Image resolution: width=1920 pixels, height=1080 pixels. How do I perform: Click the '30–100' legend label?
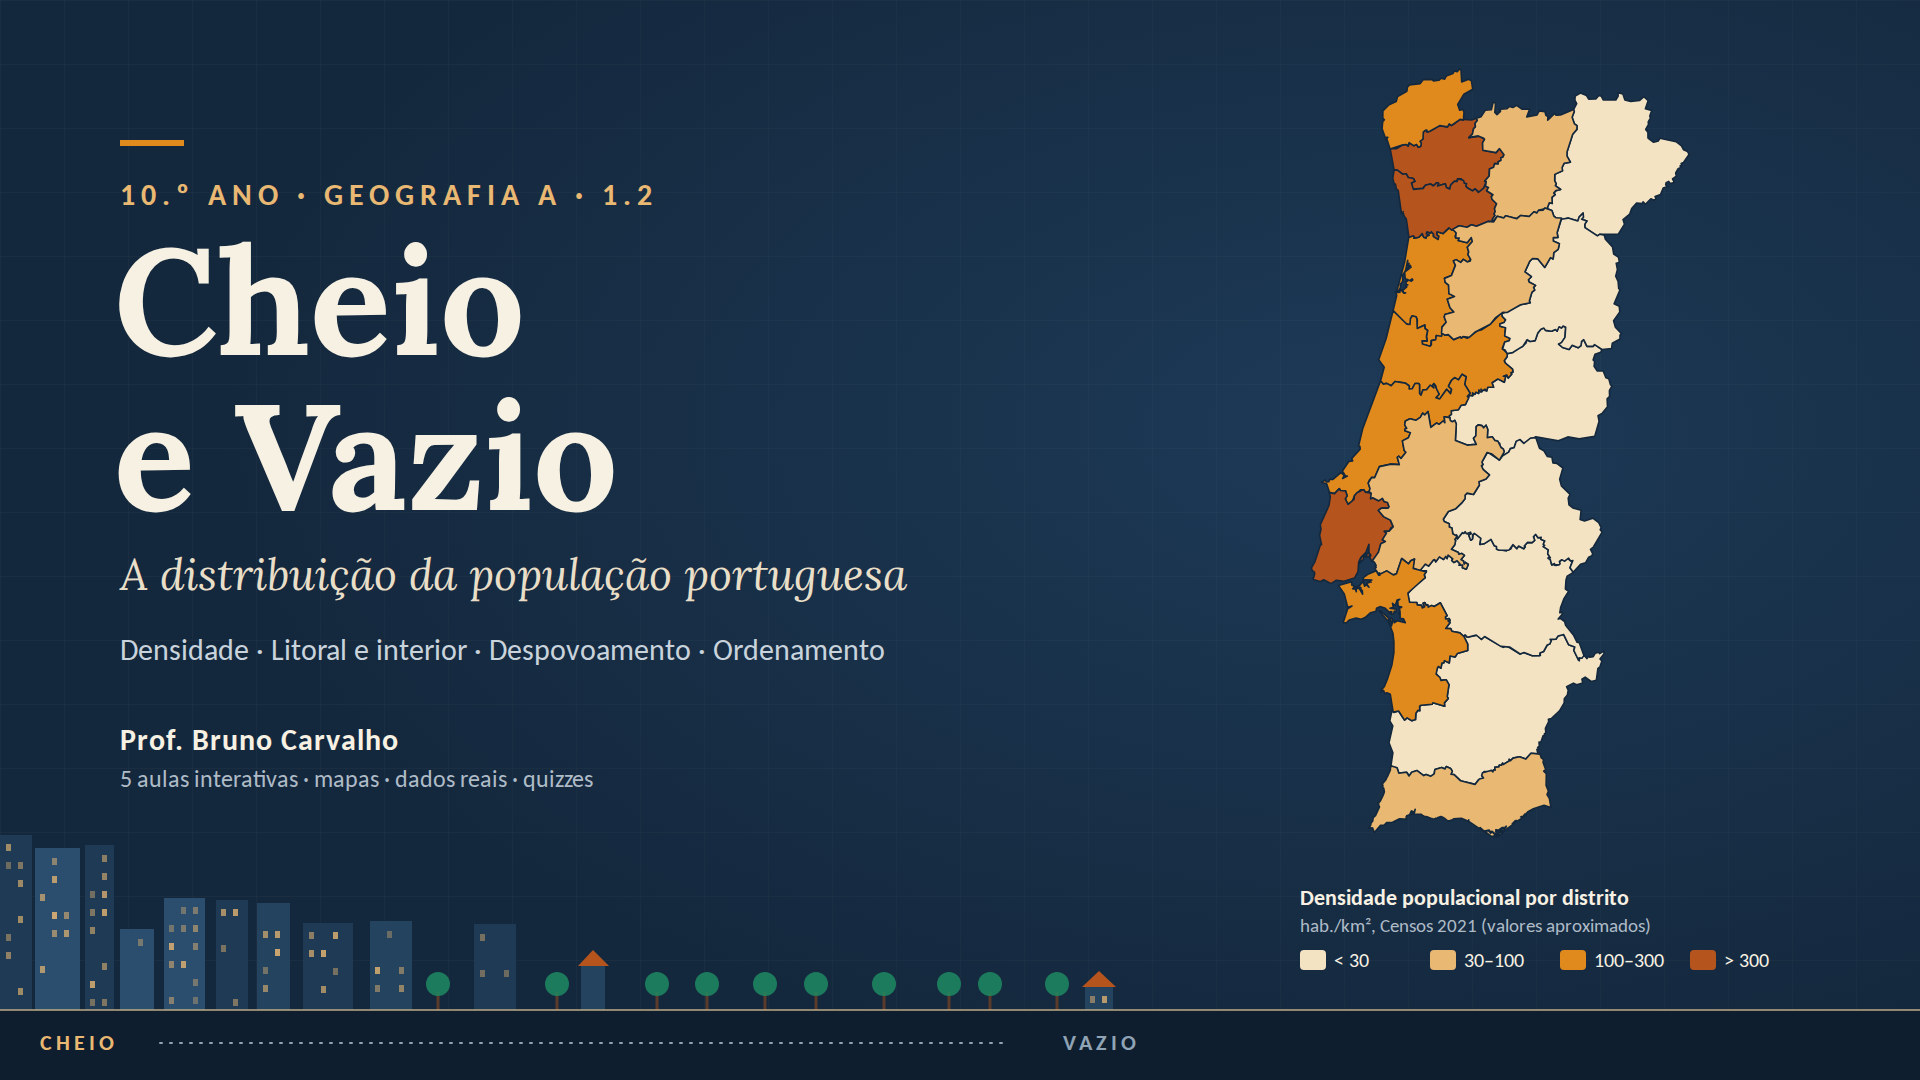[x=1494, y=960]
